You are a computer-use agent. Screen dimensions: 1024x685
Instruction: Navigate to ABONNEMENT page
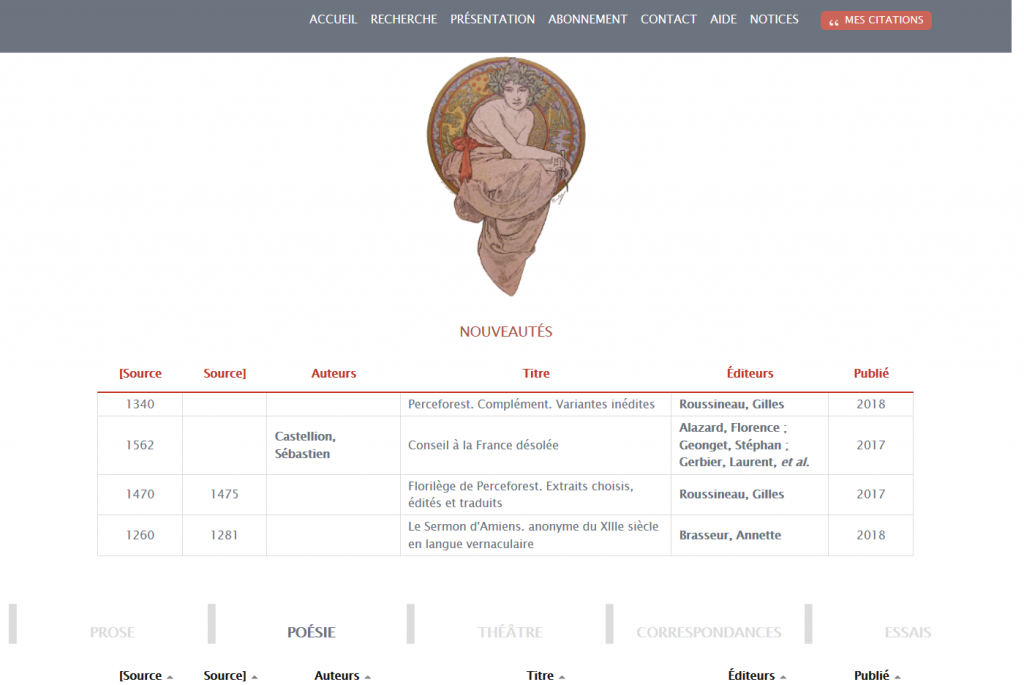588,20
